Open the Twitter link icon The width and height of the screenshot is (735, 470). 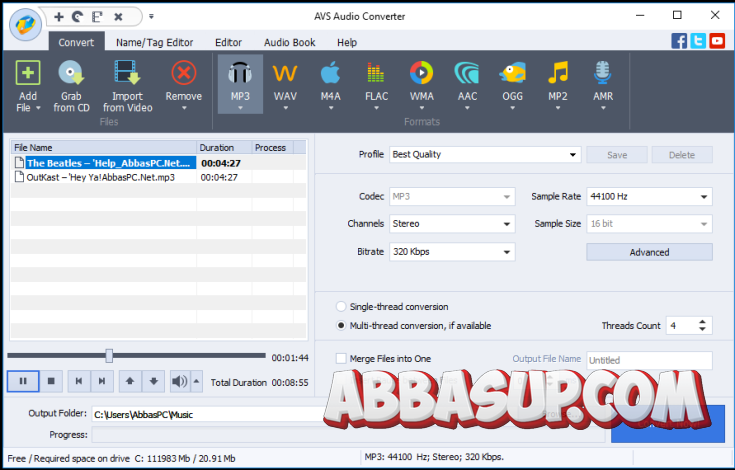click(x=698, y=41)
